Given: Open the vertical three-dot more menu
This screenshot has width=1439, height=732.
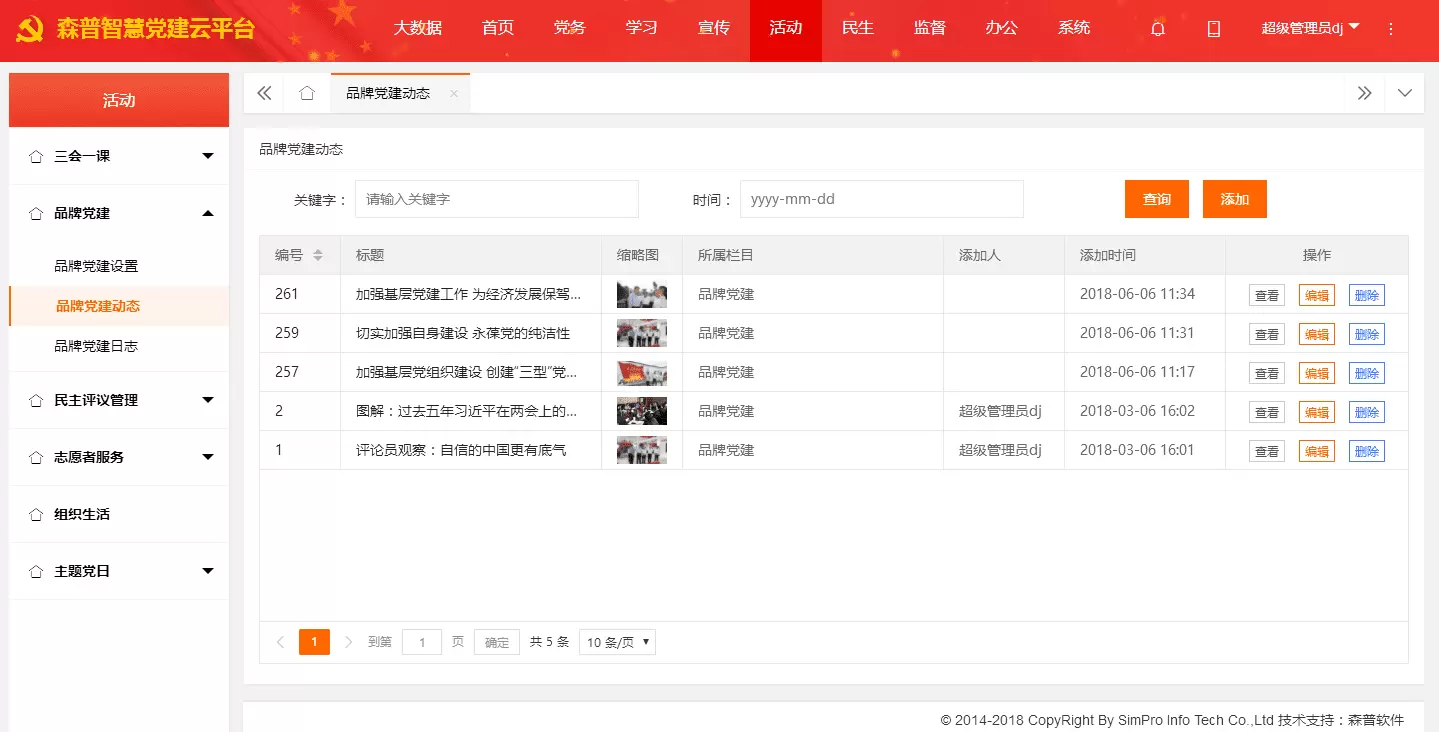Looking at the screenshot, I should click(1390, 29).
